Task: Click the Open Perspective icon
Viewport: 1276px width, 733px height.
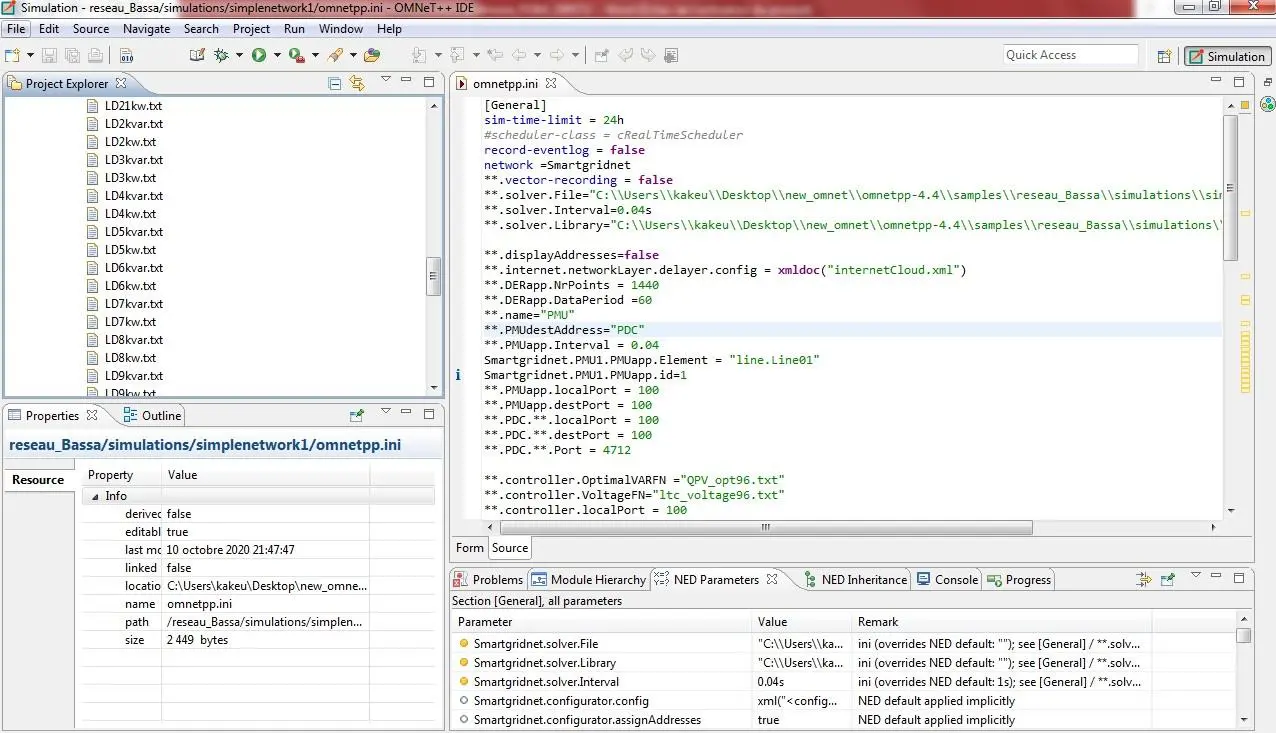Action: pyautogui.click(x=1164, y=56)
